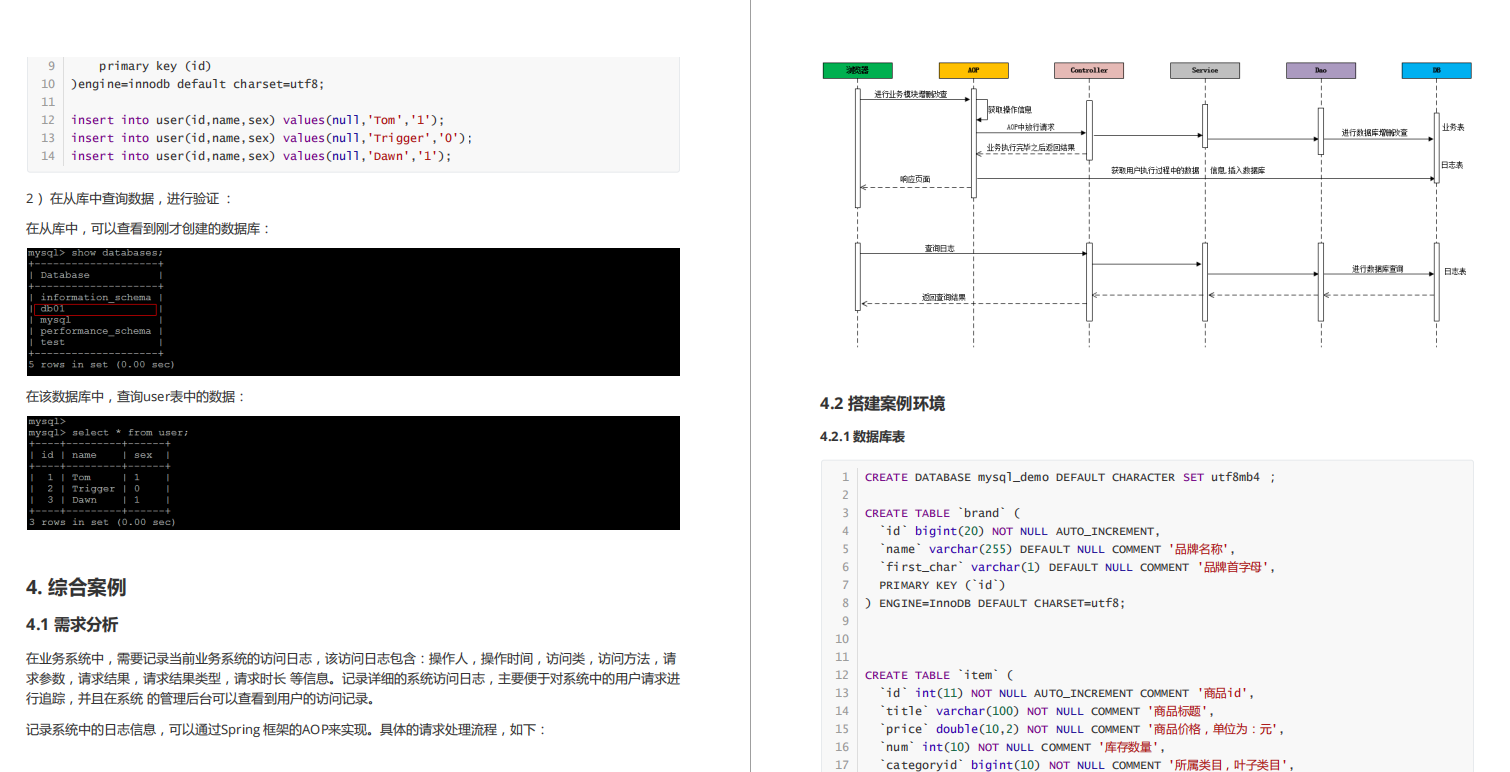Click the subheading 4.2.1 数据库表

point(862,437)
